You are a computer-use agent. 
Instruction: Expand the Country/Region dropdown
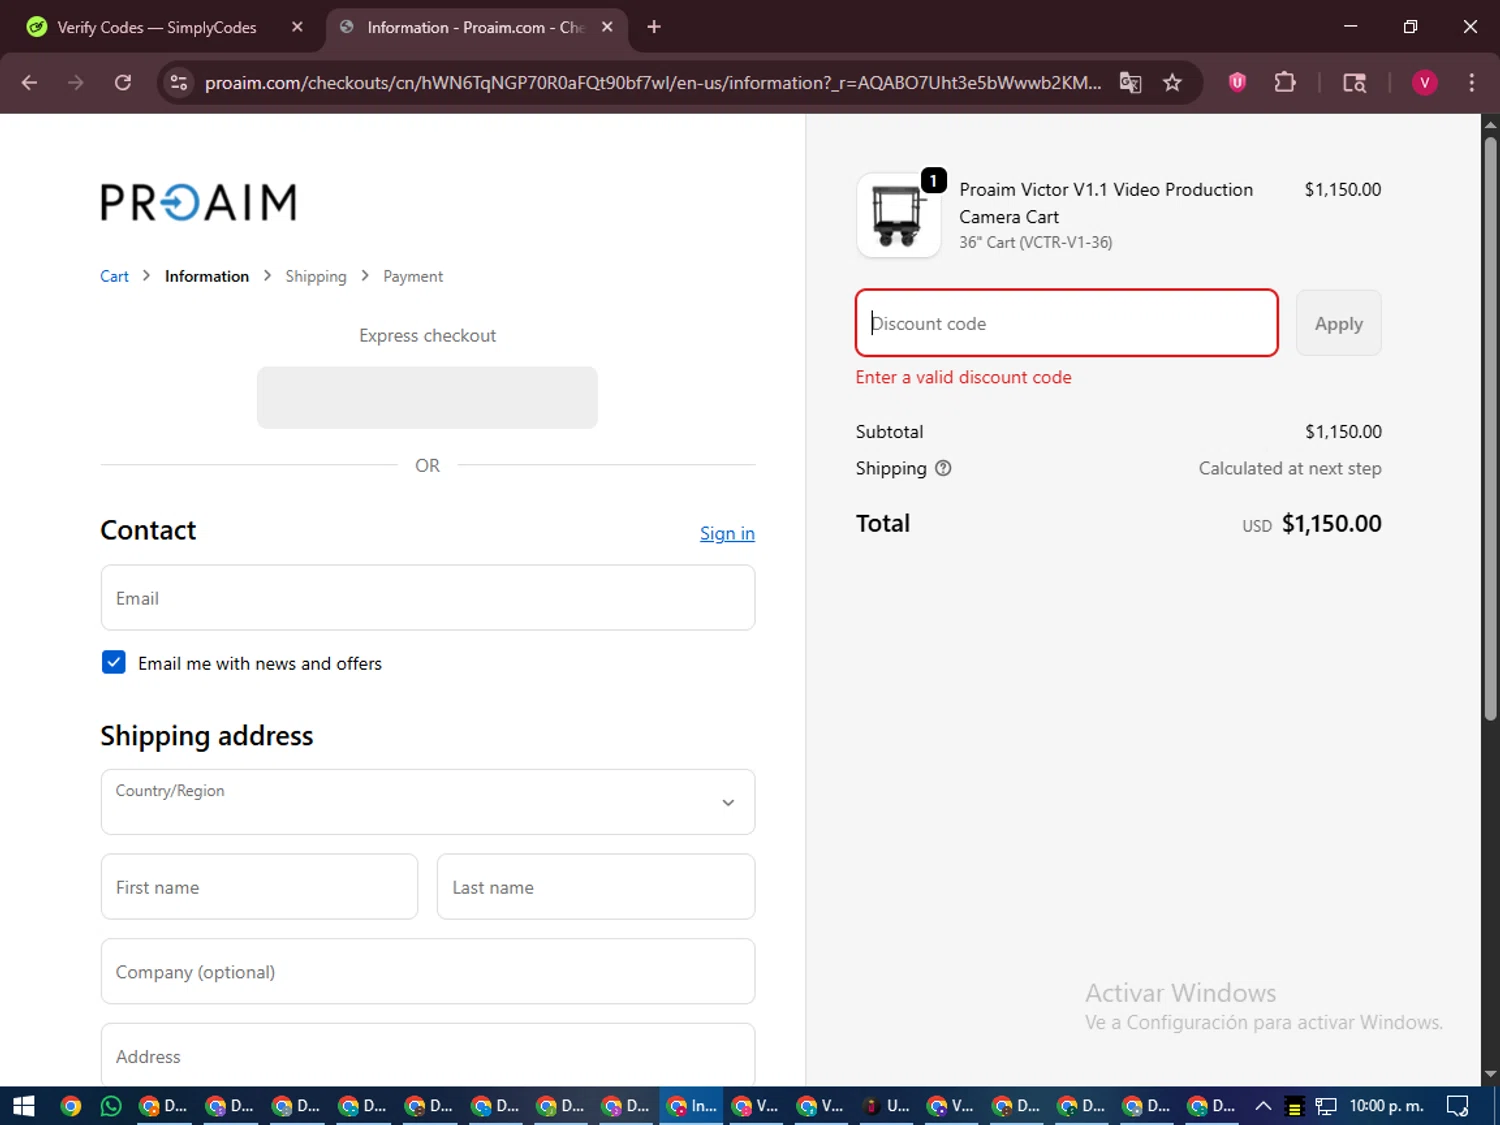(428, 802)
